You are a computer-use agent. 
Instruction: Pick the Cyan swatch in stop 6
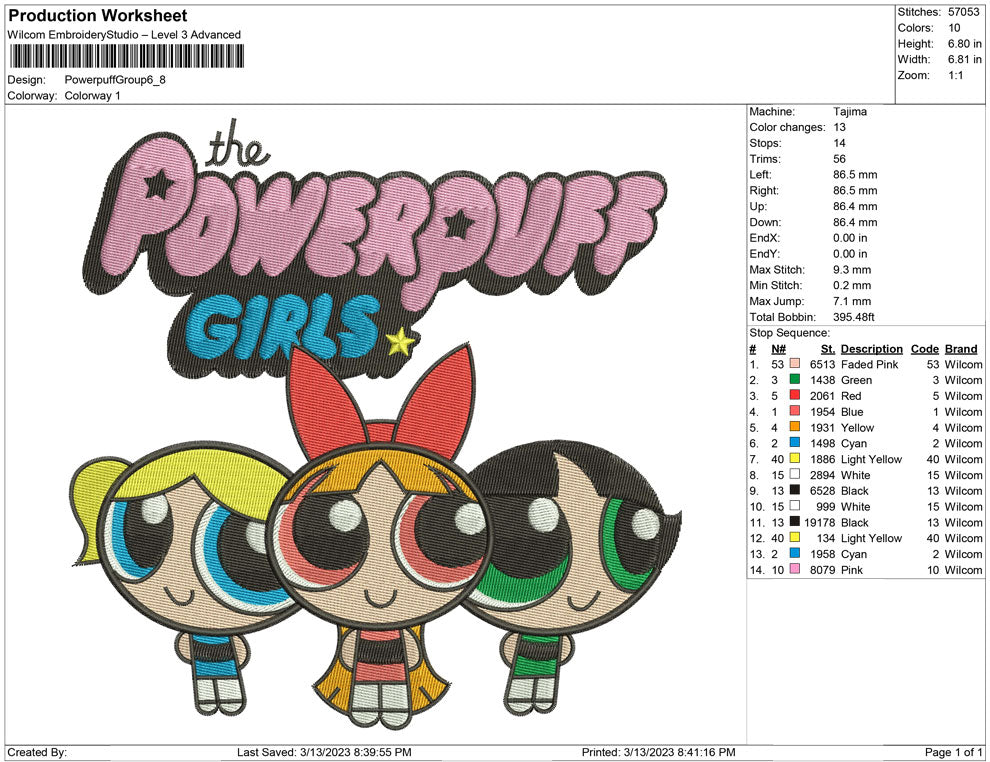coord(795,443)
